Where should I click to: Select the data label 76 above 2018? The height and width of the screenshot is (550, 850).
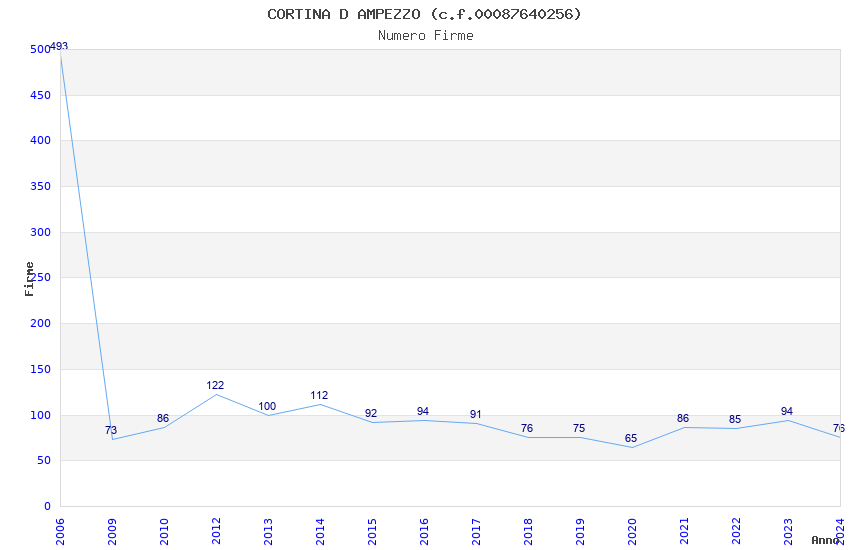click(x=527, y=428)
